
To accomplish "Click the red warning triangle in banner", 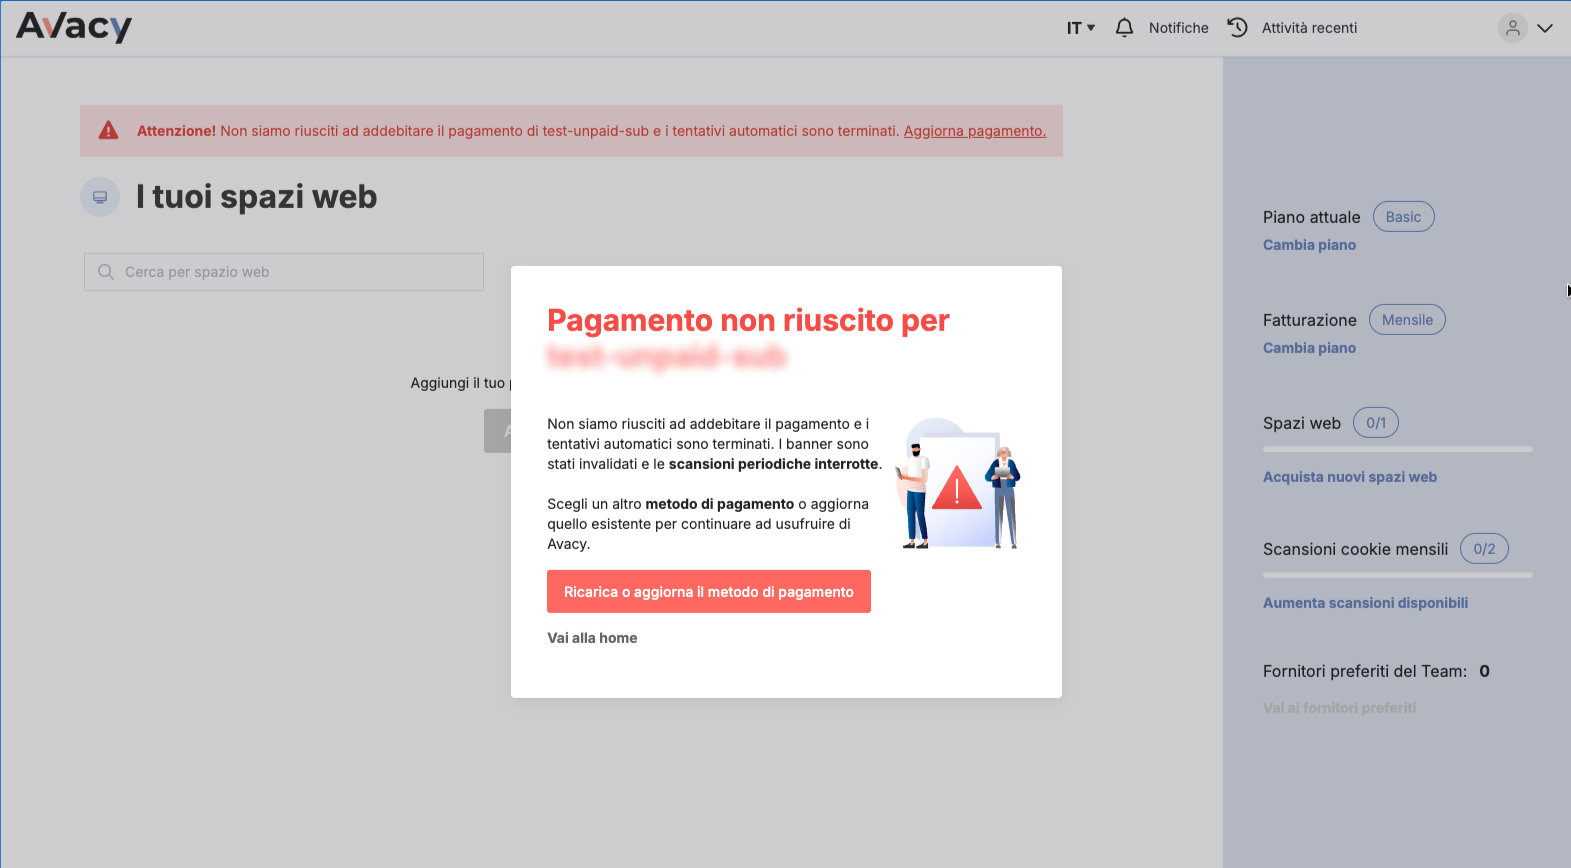I will coord(108,131).
